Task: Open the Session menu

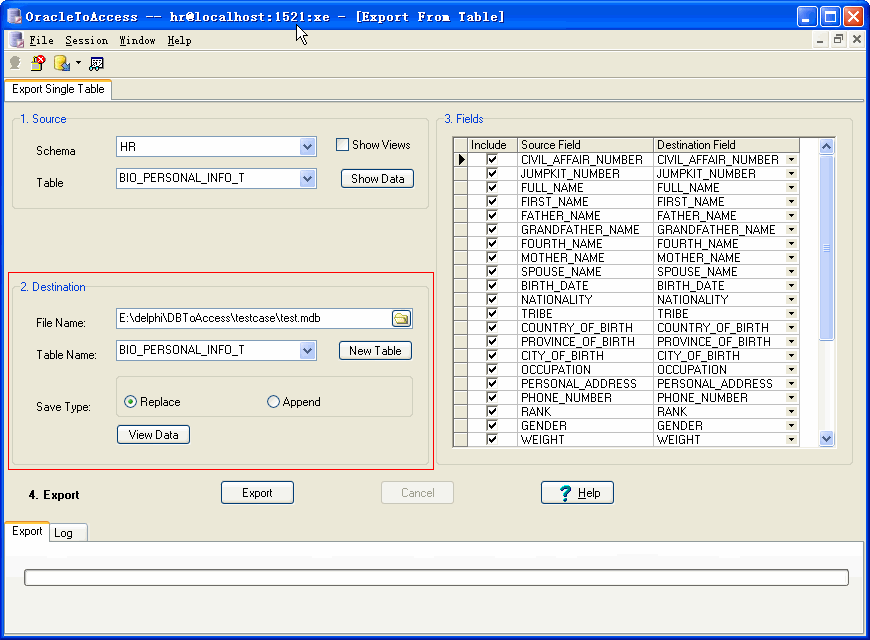Action: (87, 41)
